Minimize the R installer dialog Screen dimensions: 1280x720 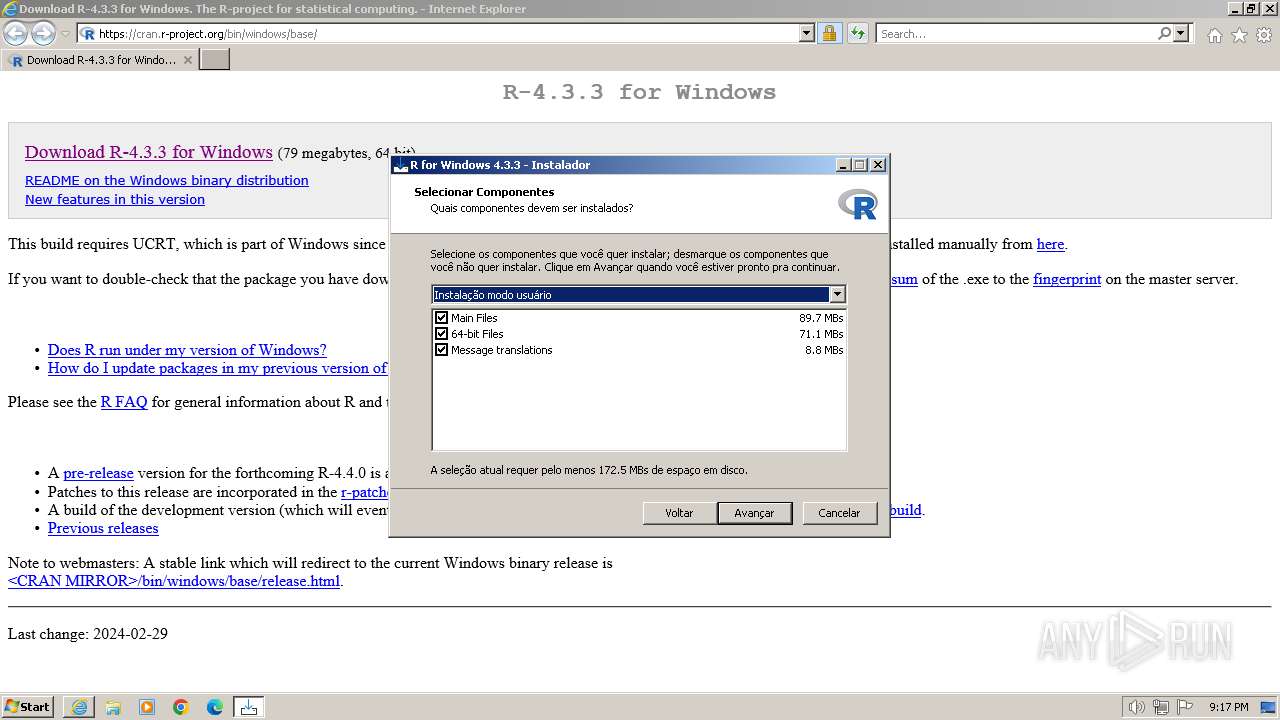click(843, 165)
